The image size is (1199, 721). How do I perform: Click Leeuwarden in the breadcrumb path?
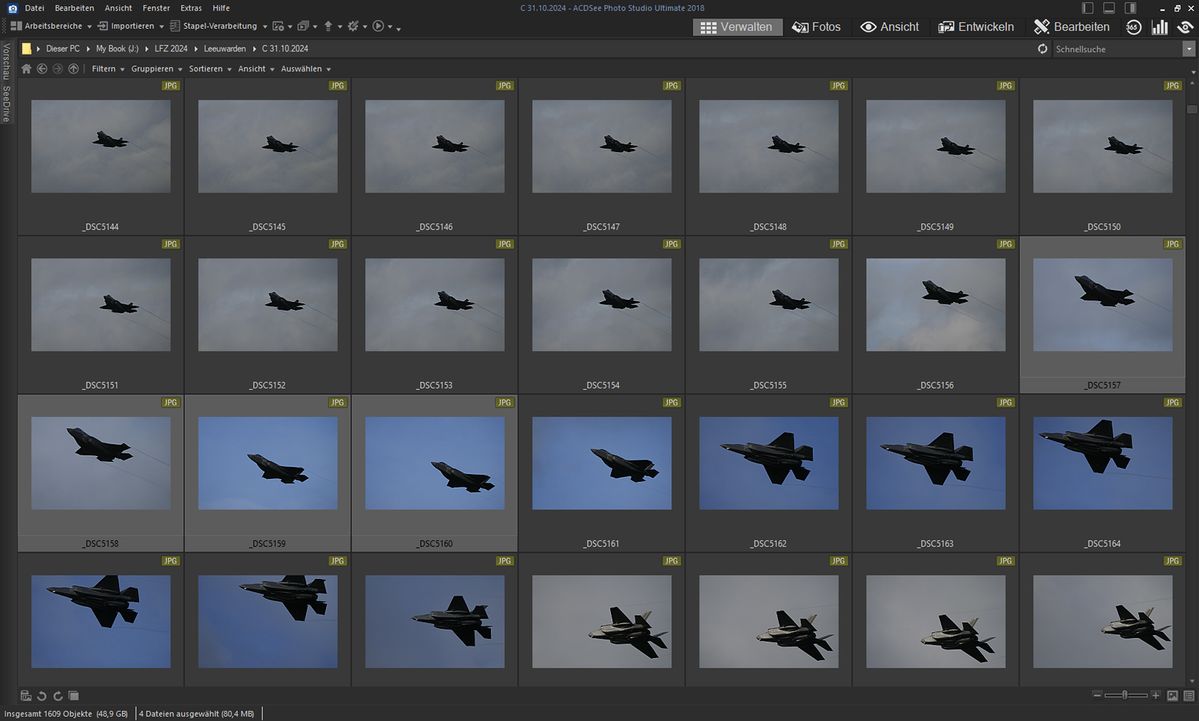[x=224, y=48]
